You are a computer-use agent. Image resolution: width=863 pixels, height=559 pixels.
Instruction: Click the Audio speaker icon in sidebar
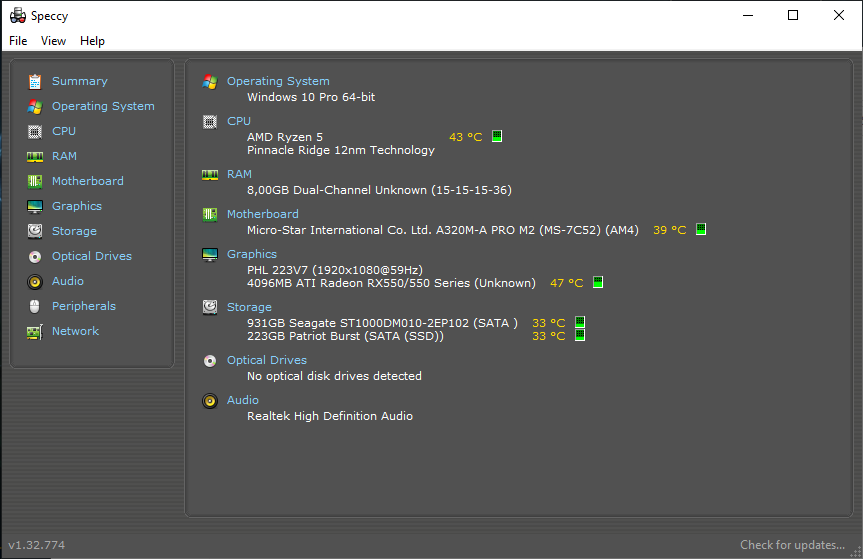(x=35, y=282)
